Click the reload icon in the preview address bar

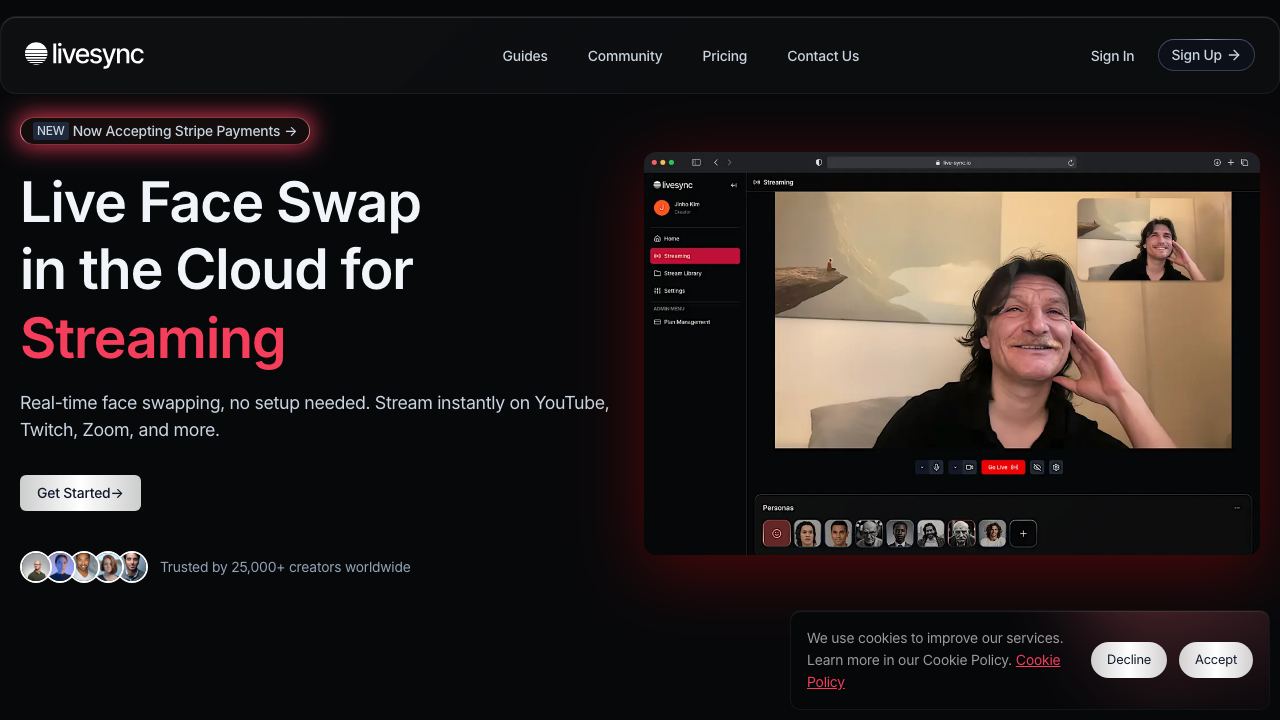[x=1071, y=162]
